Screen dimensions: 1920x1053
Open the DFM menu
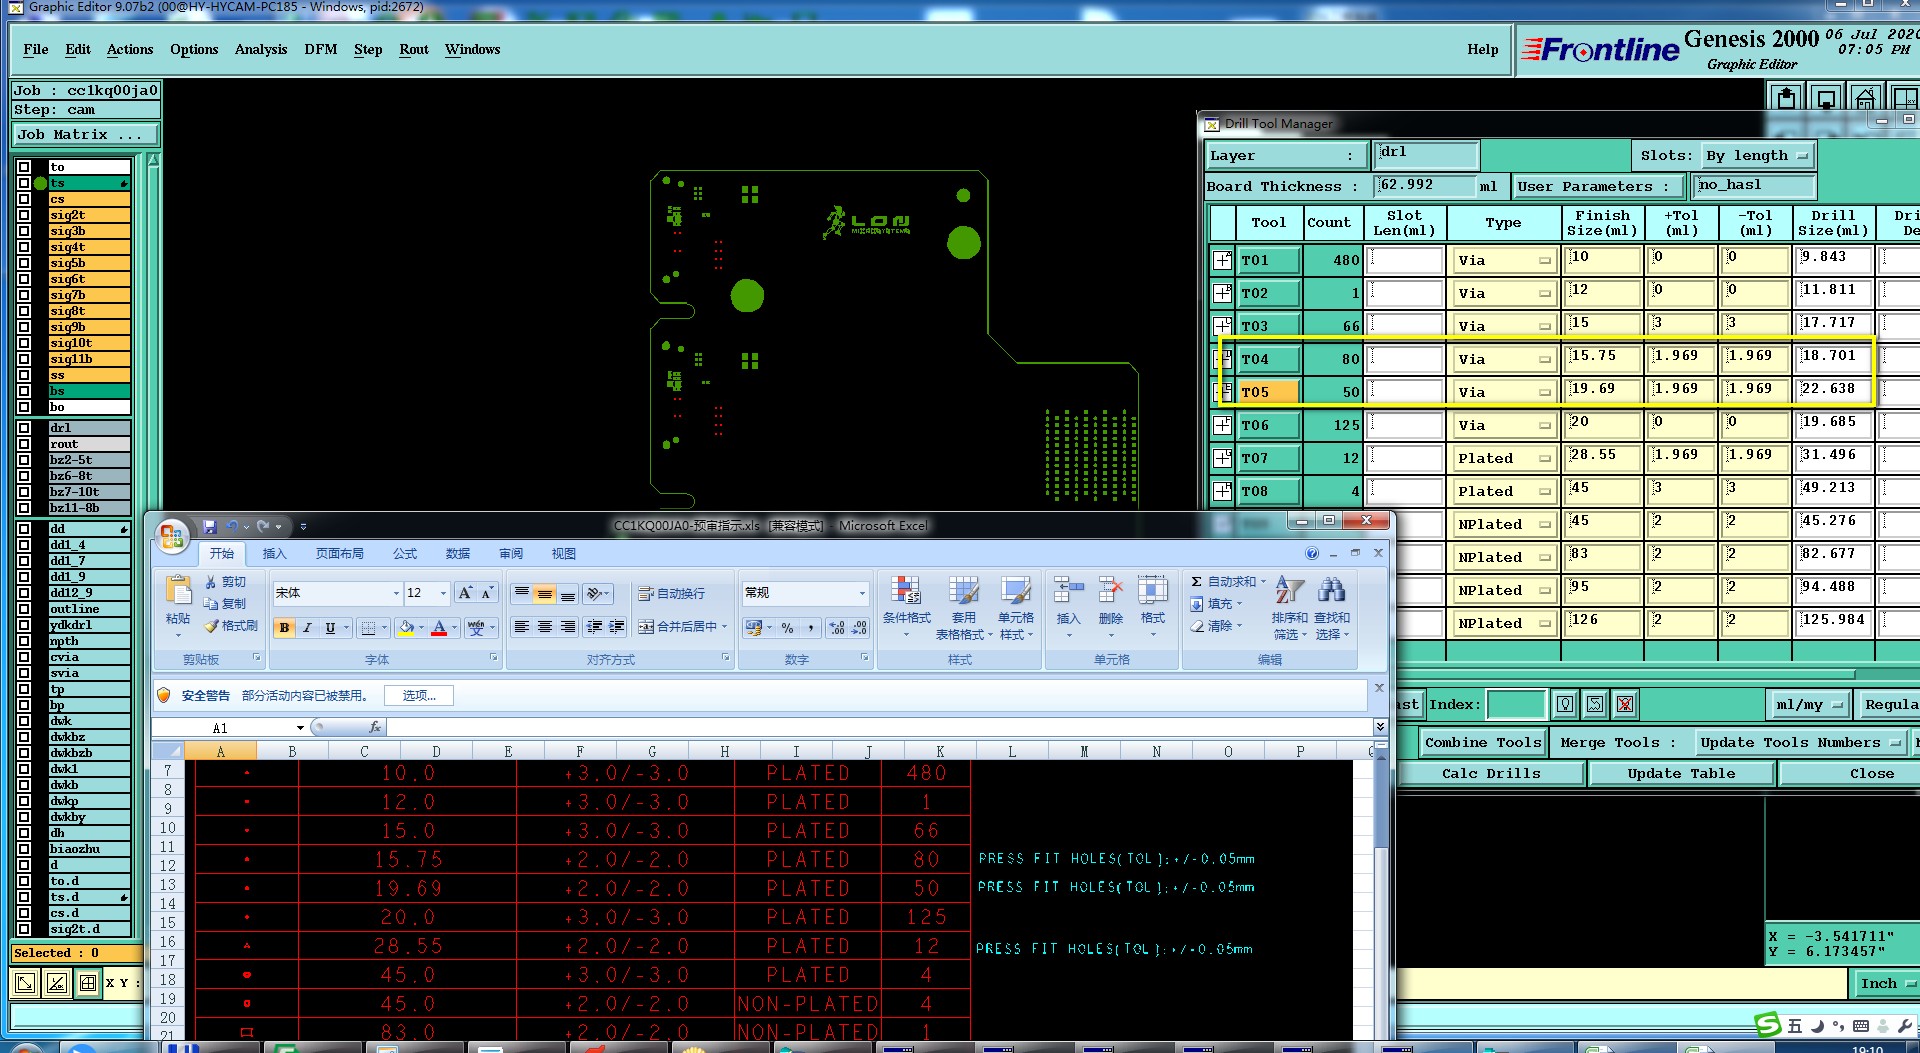click(320, 50)
